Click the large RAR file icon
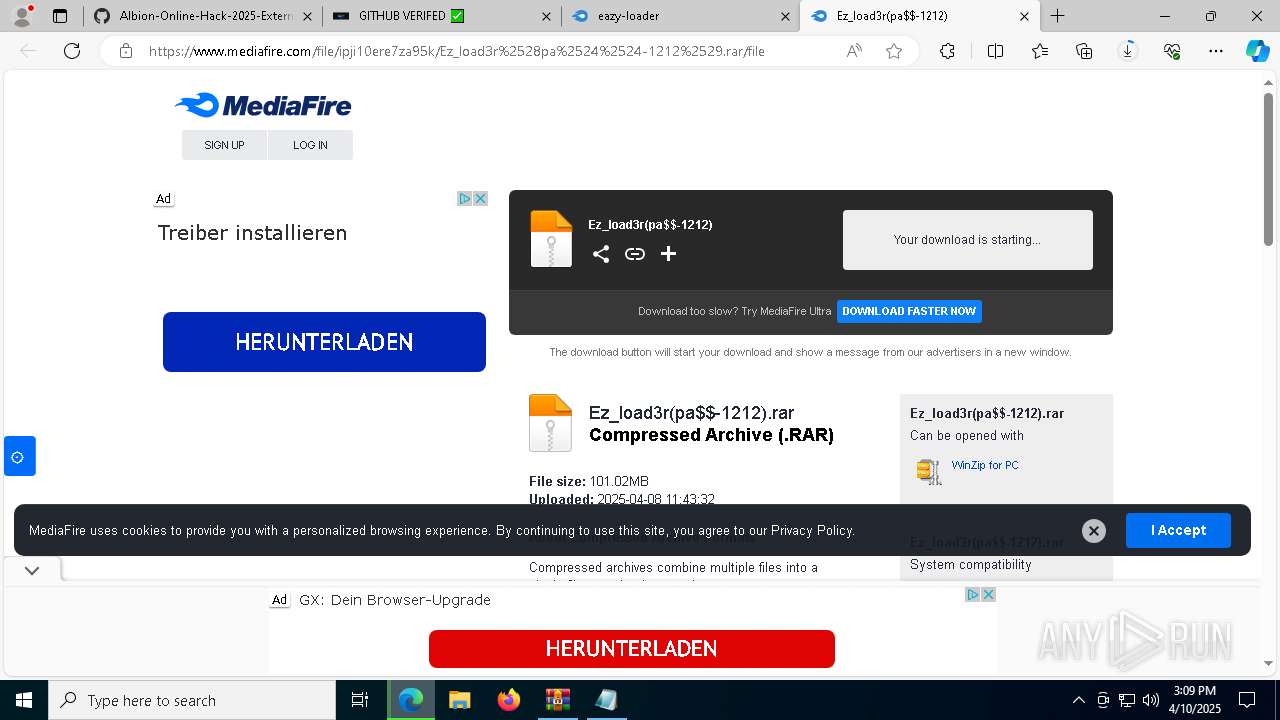 (550, 423)
